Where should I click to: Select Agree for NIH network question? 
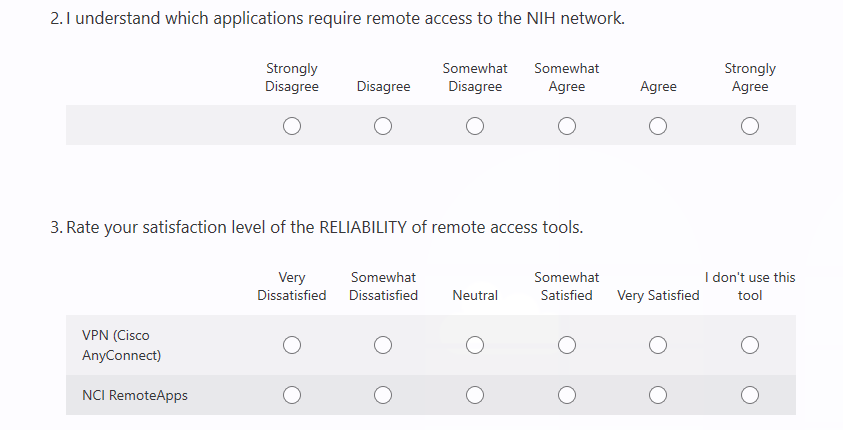pyautogui.click(x=658, y=126)
